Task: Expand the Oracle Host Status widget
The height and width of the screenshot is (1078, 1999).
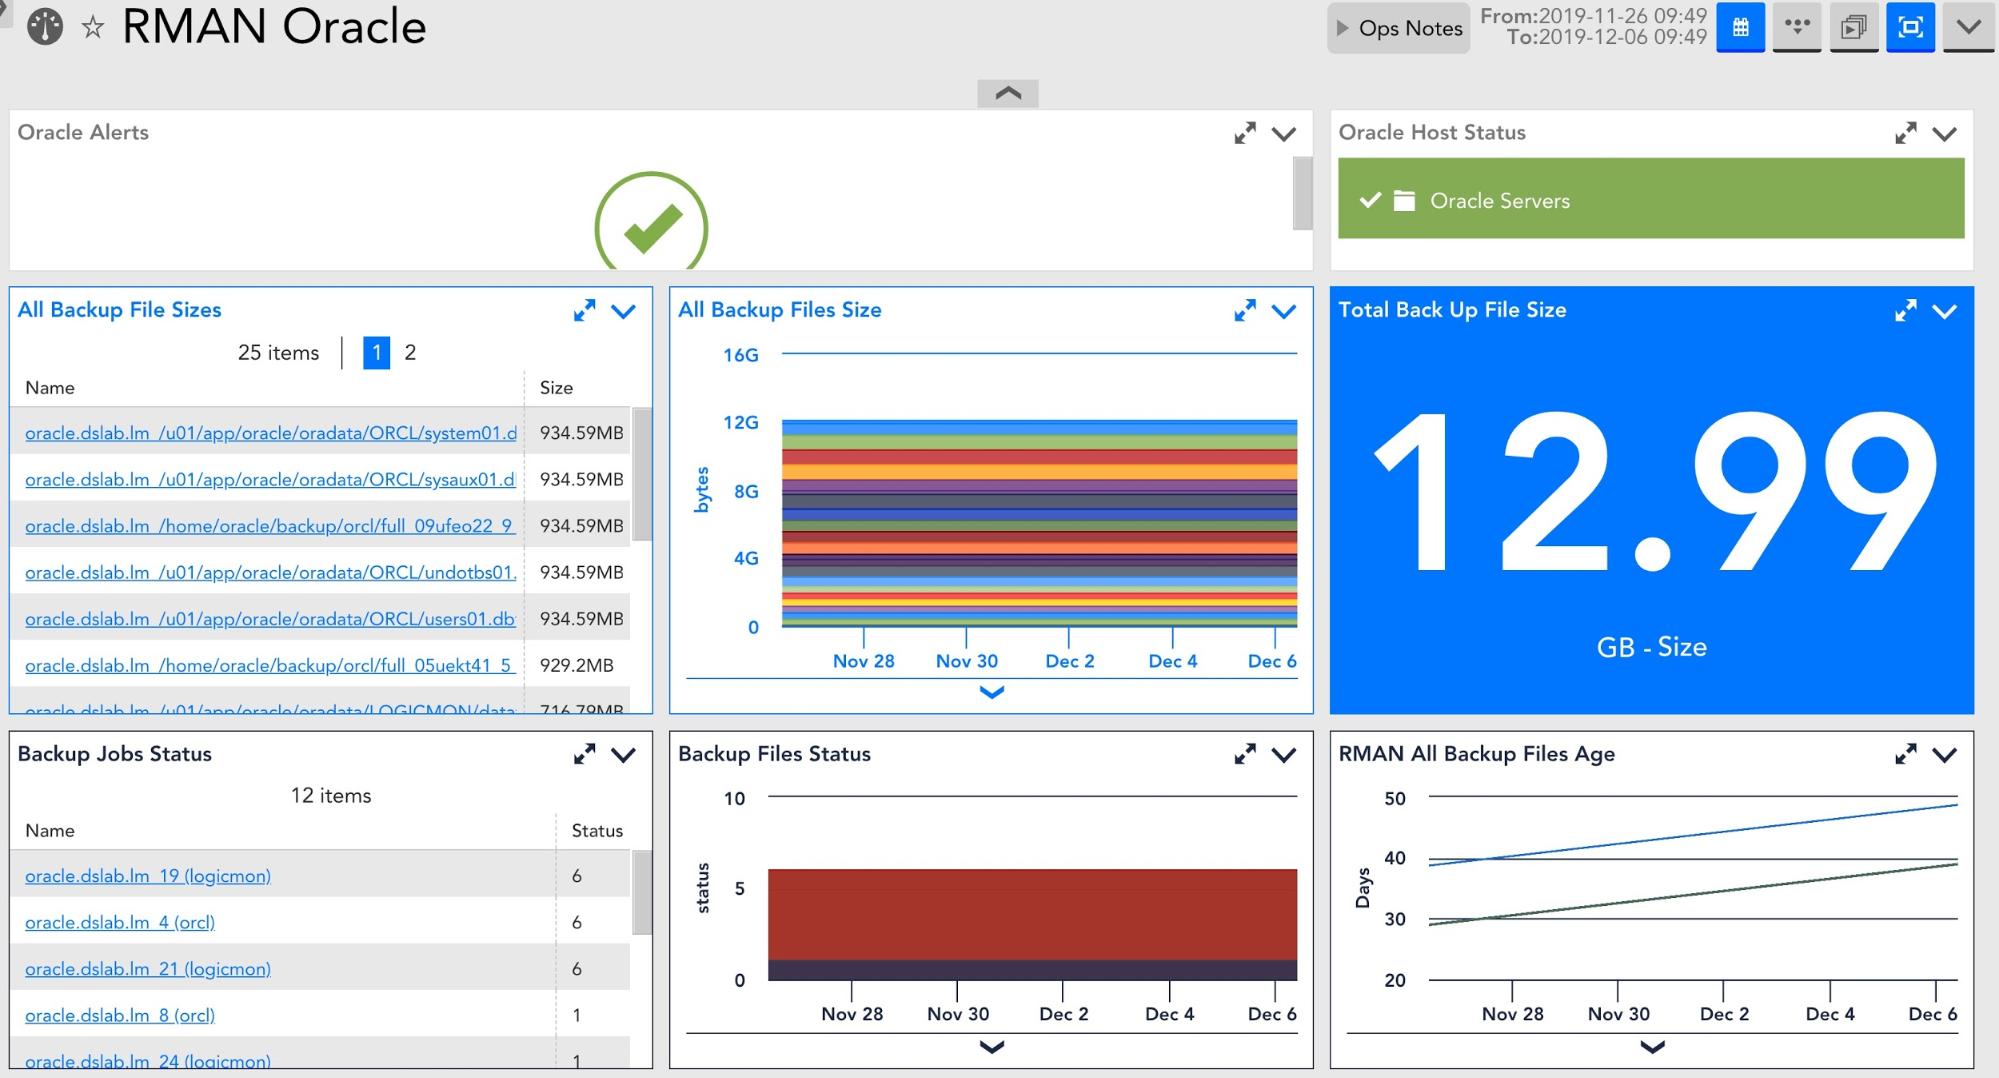Action: tap(1906, 133)
